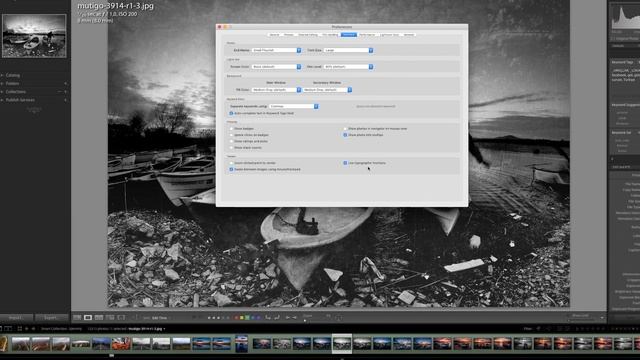The height and width of the screenshot is (360, 640).
Task: Switch to External Editing preferences tab
Action: (308, 35)
